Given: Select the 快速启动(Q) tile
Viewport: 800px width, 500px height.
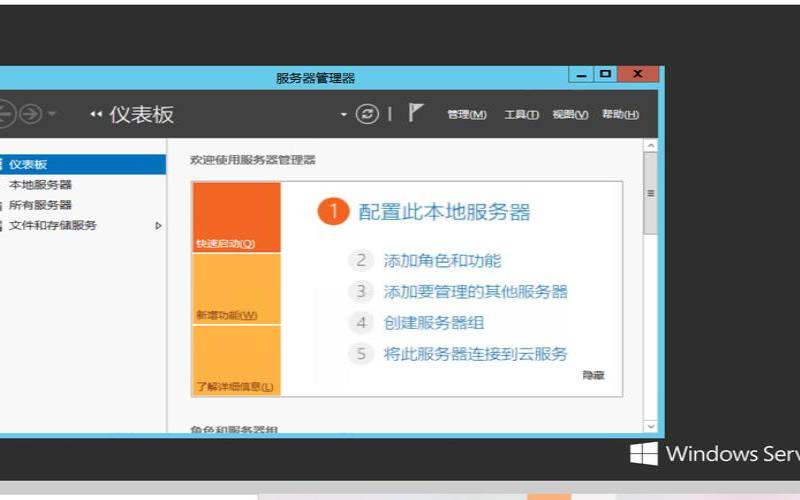Looking at the screenshot, I should 237,217.
